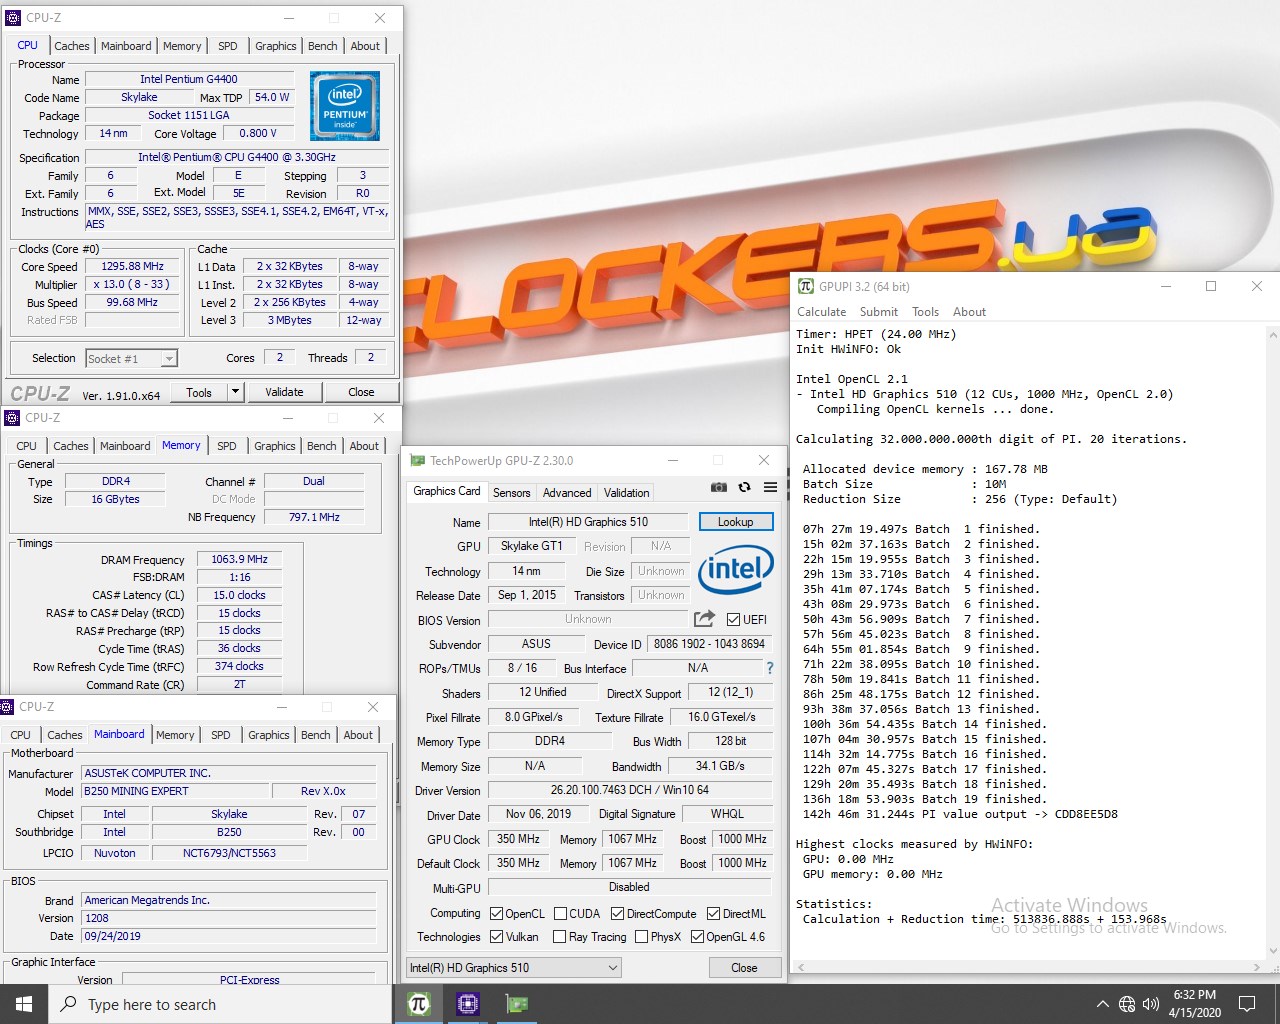Viewport: 1280px width, 1024px height.
Task: Expand the Tools dropdown arrow in CPU-Z
Action: point(235,392)
